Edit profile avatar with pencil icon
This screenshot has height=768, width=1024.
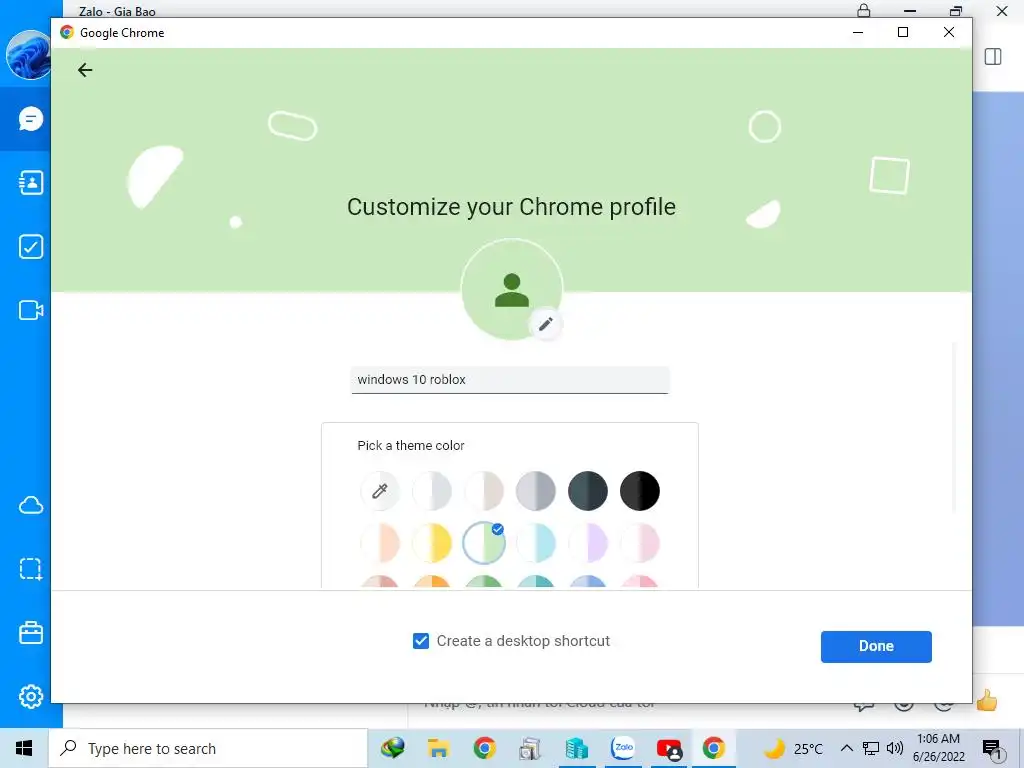pyautogui.click(x=546, y=324)
